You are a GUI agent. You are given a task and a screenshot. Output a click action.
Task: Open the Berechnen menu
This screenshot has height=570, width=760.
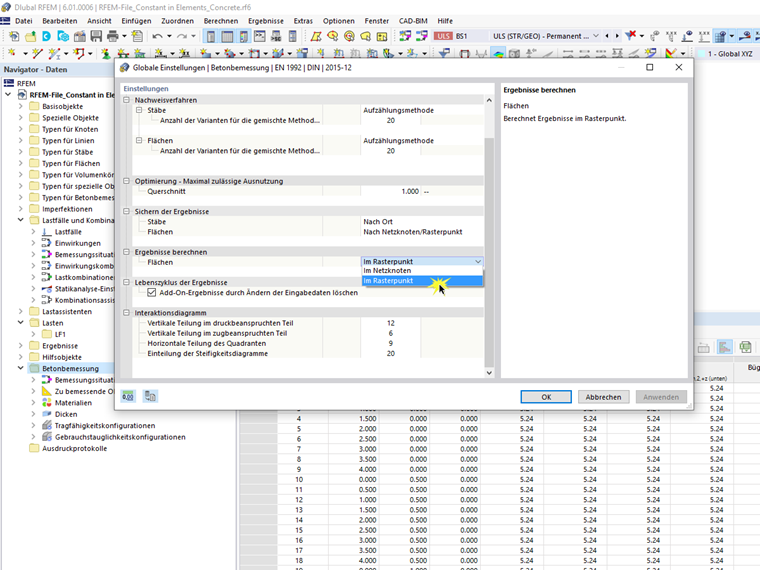tap(221, 21)
